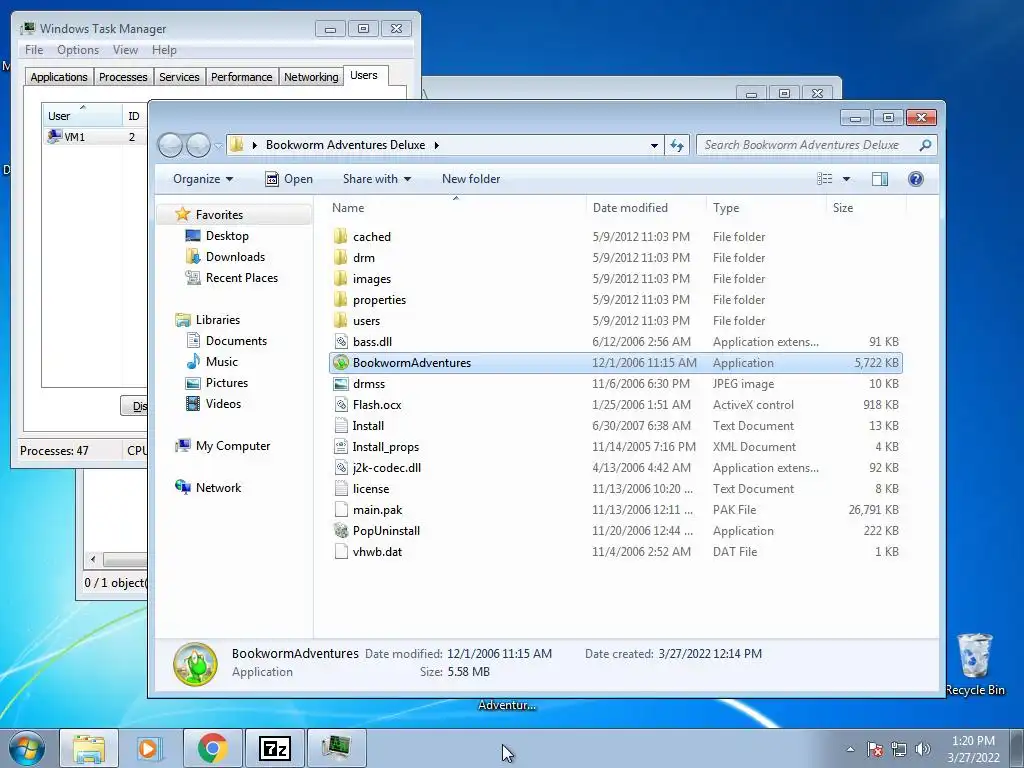Click the Task Manager taskbar icon
Viewport: 1024px width, 768px height.
pyautogui.click(x=336, y=748)
